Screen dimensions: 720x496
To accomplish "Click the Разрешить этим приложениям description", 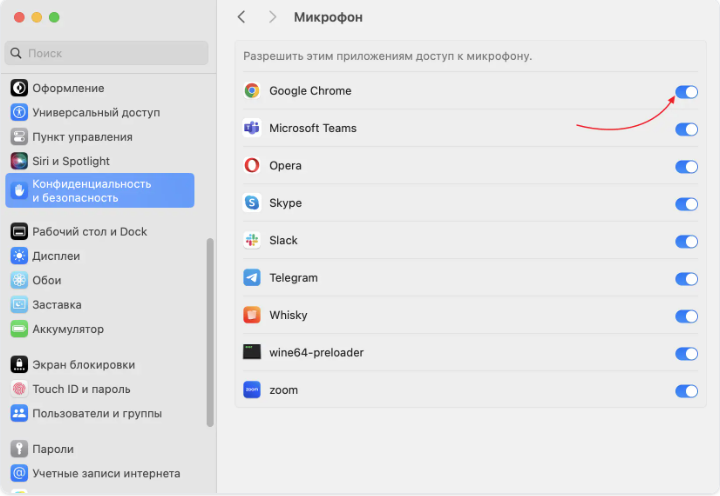I will (x=388, y=56).
